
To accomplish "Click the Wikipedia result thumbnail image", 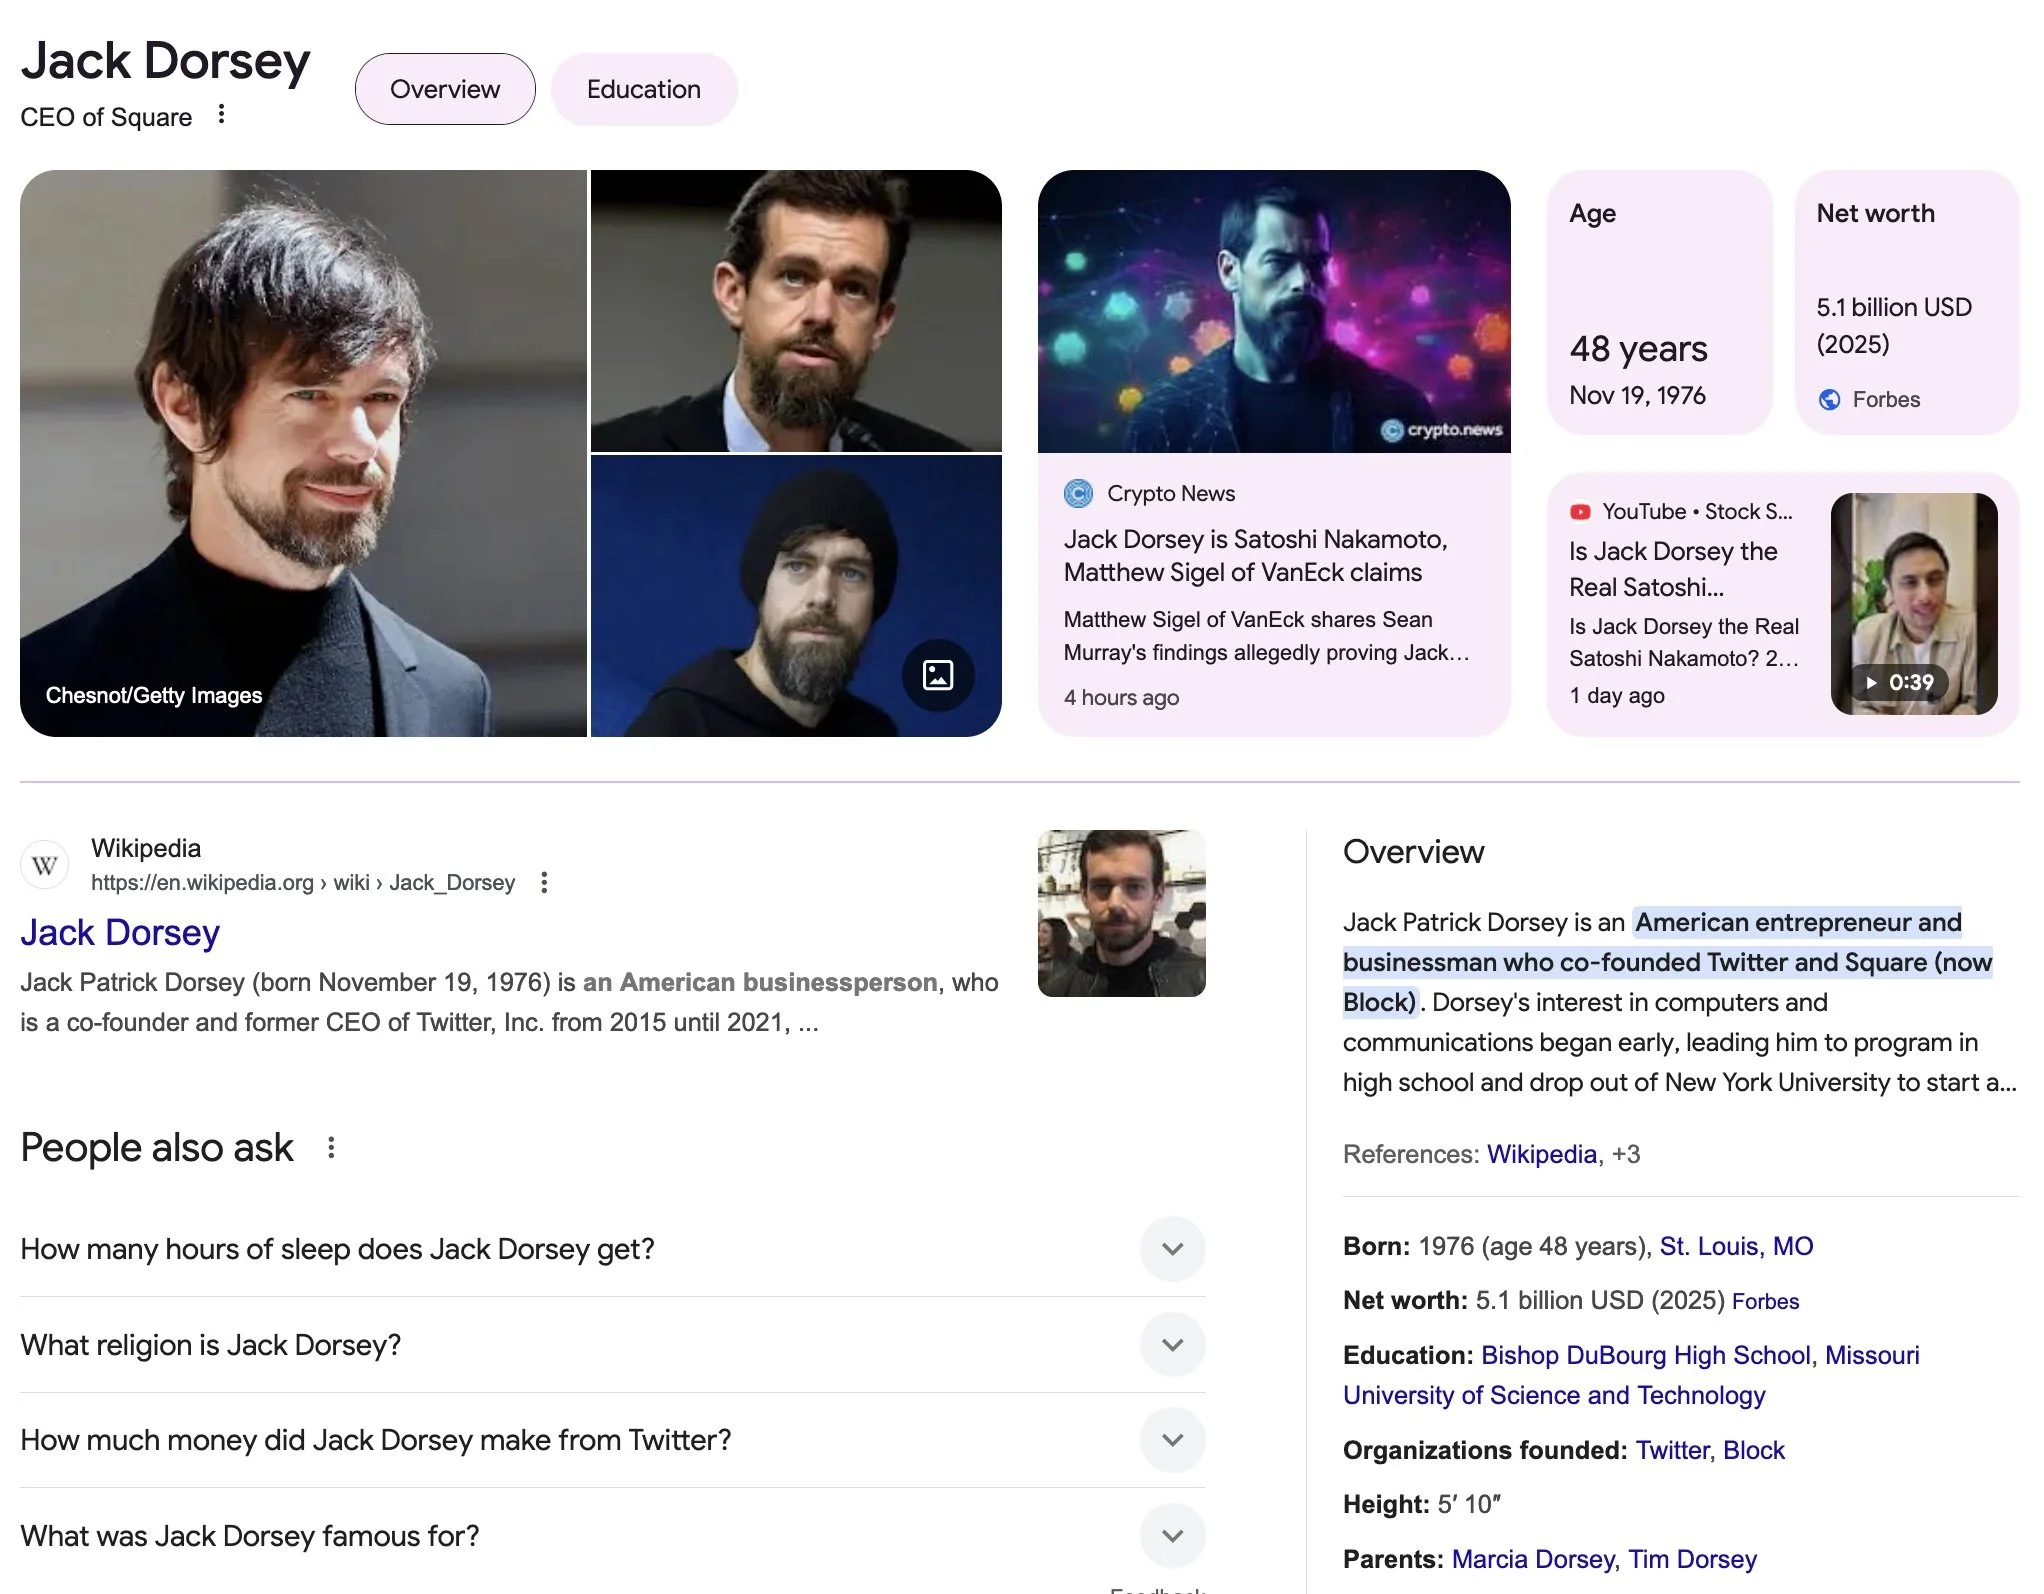I will tap(1121, 913).
